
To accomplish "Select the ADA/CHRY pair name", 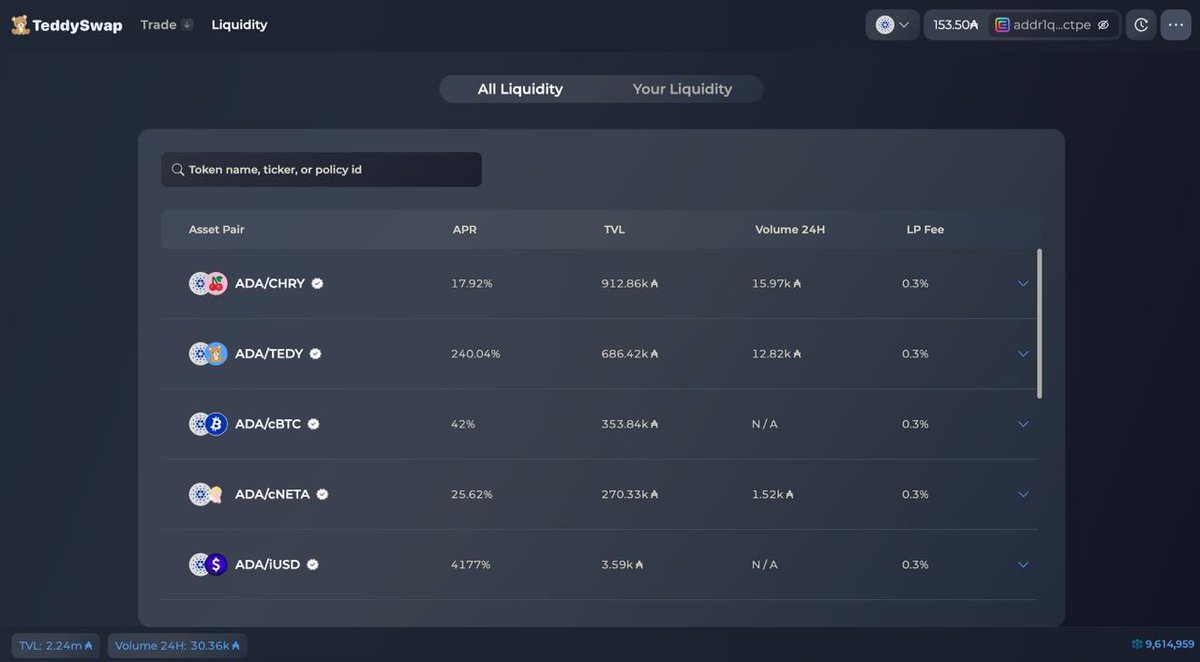I will [270, 284].
